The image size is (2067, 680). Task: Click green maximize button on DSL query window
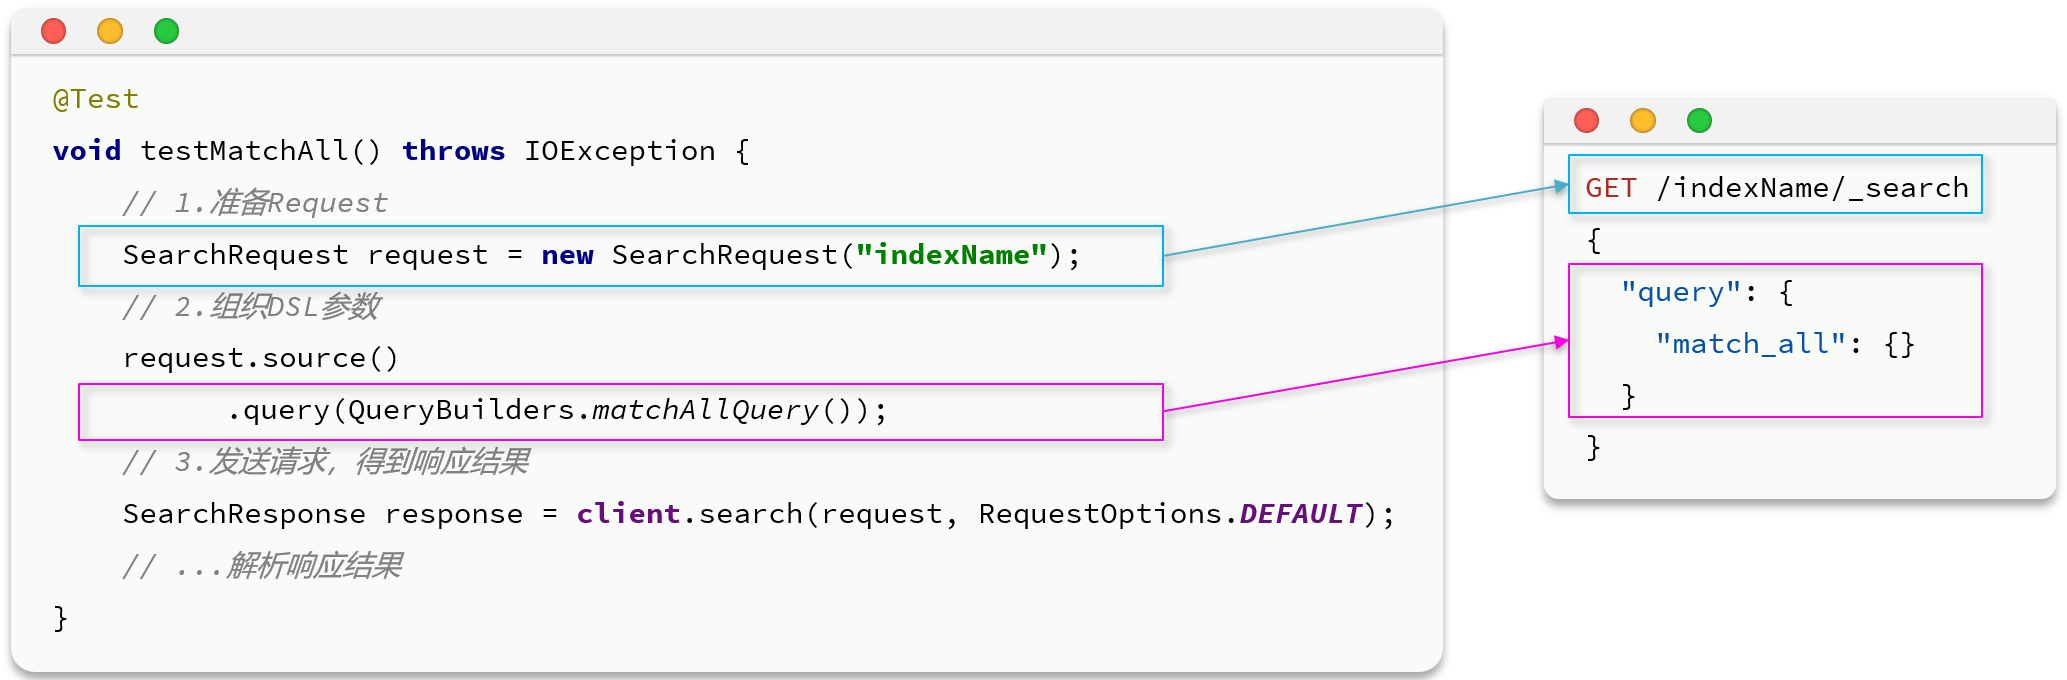(1699, 121)
